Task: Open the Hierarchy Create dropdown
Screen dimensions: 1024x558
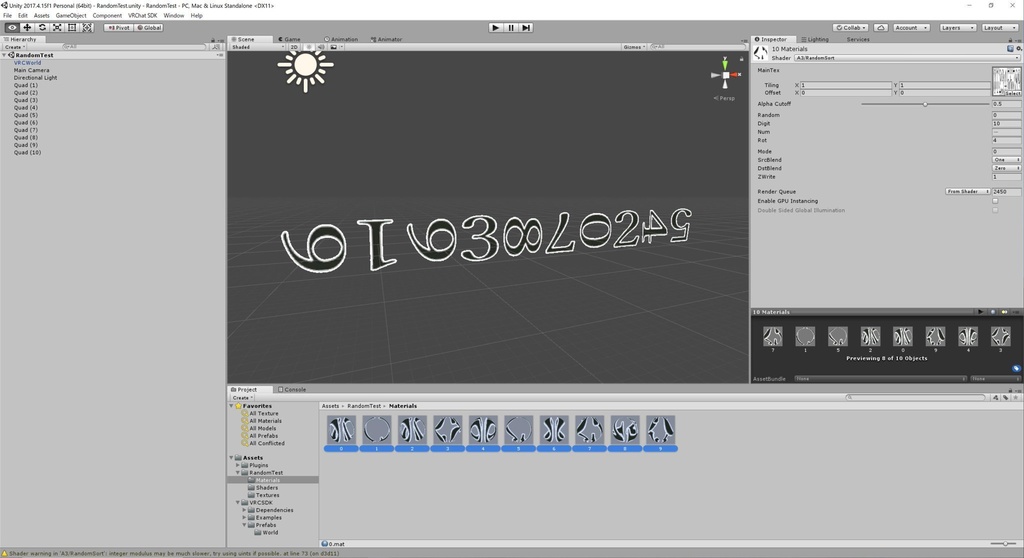Action: tap(14, 47)
